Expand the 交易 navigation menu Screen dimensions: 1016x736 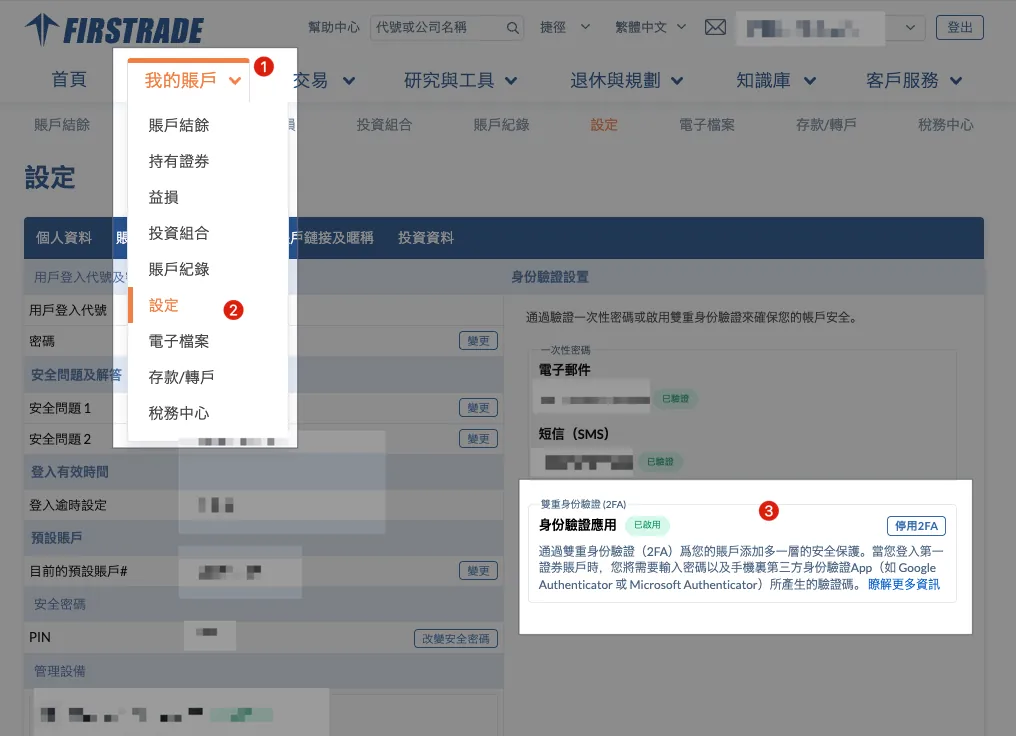324,81
